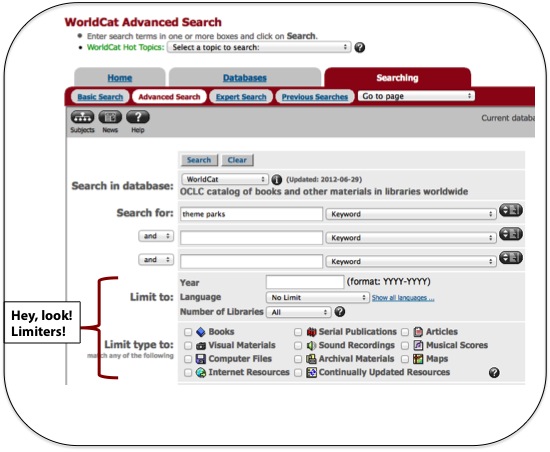This screenshot has height=452, width=550.
Task: Check the Internet Resources checkbox
Action: [188, 372]
